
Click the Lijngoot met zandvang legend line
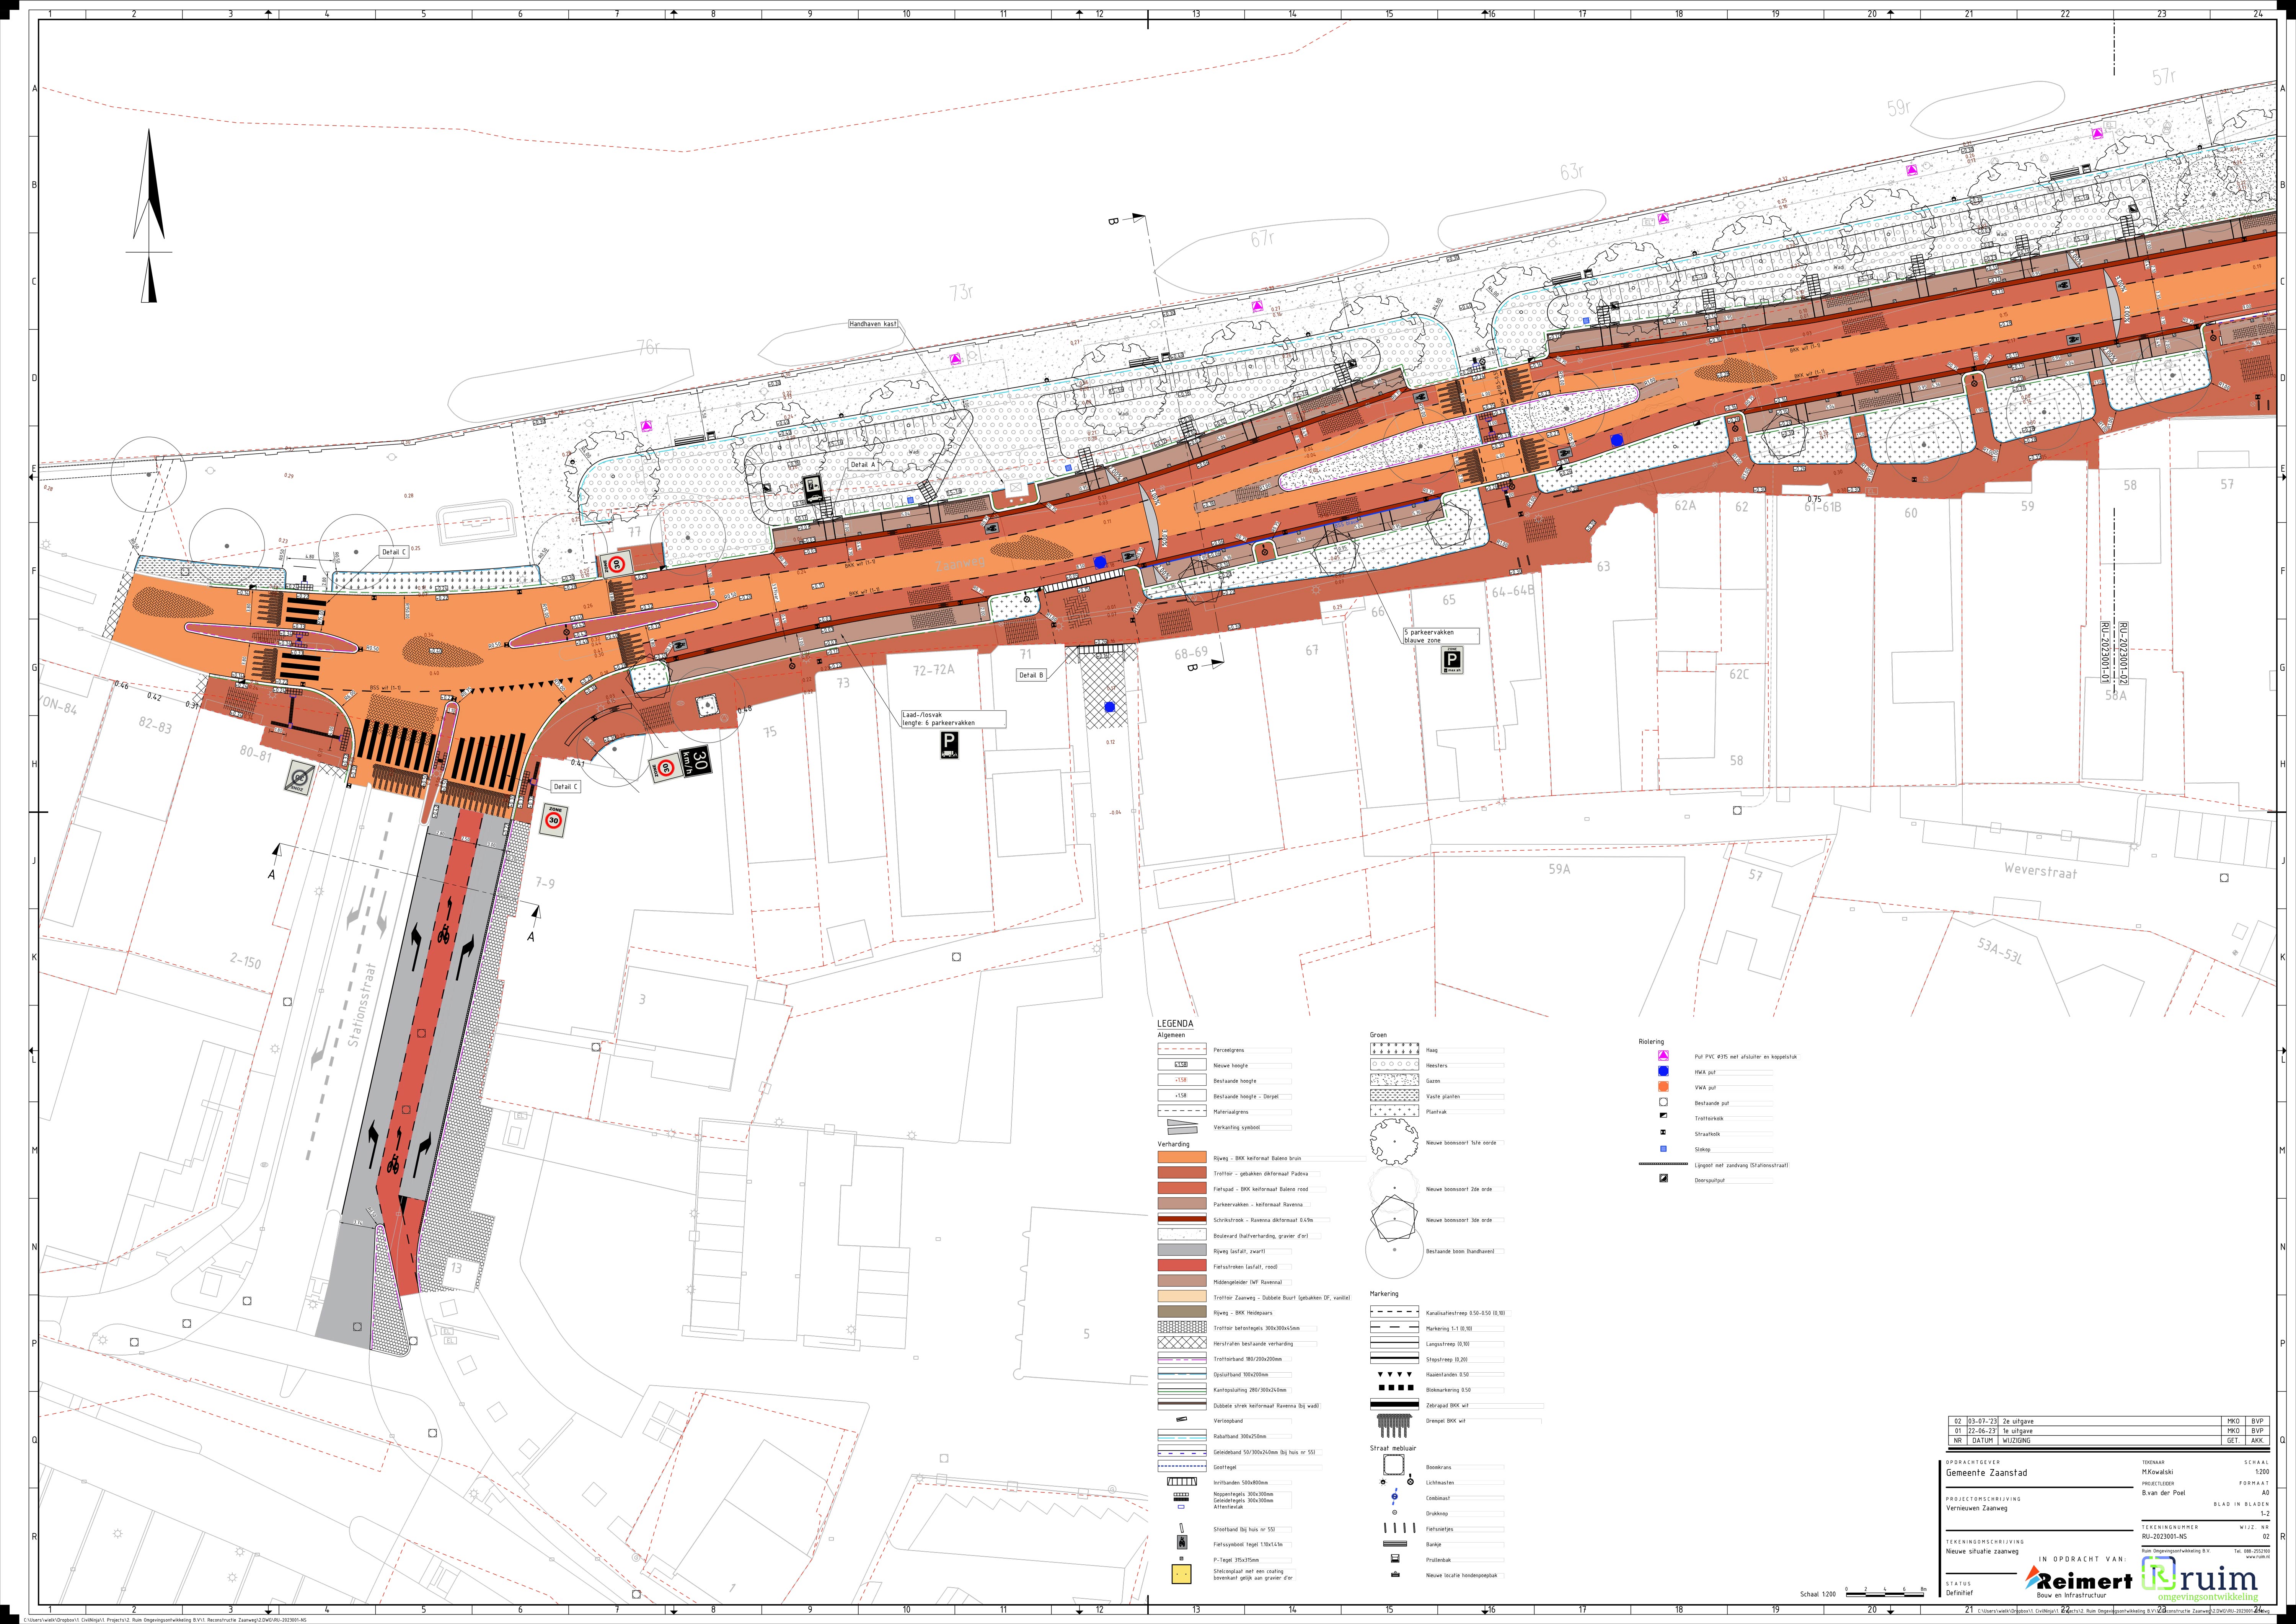tap(1663, 1164)
